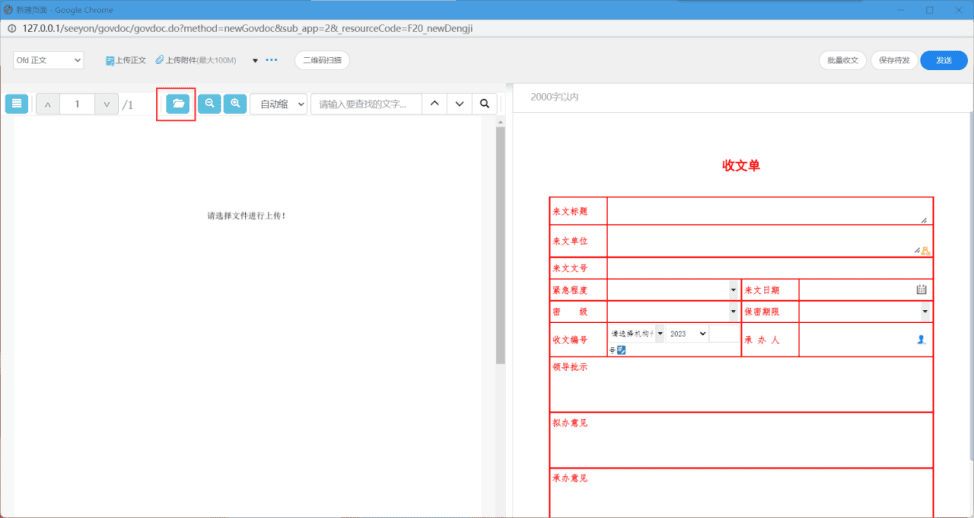Click the 拟办意见 opinion area
Screen dimensions: 974x518
[x=741, y=440]
